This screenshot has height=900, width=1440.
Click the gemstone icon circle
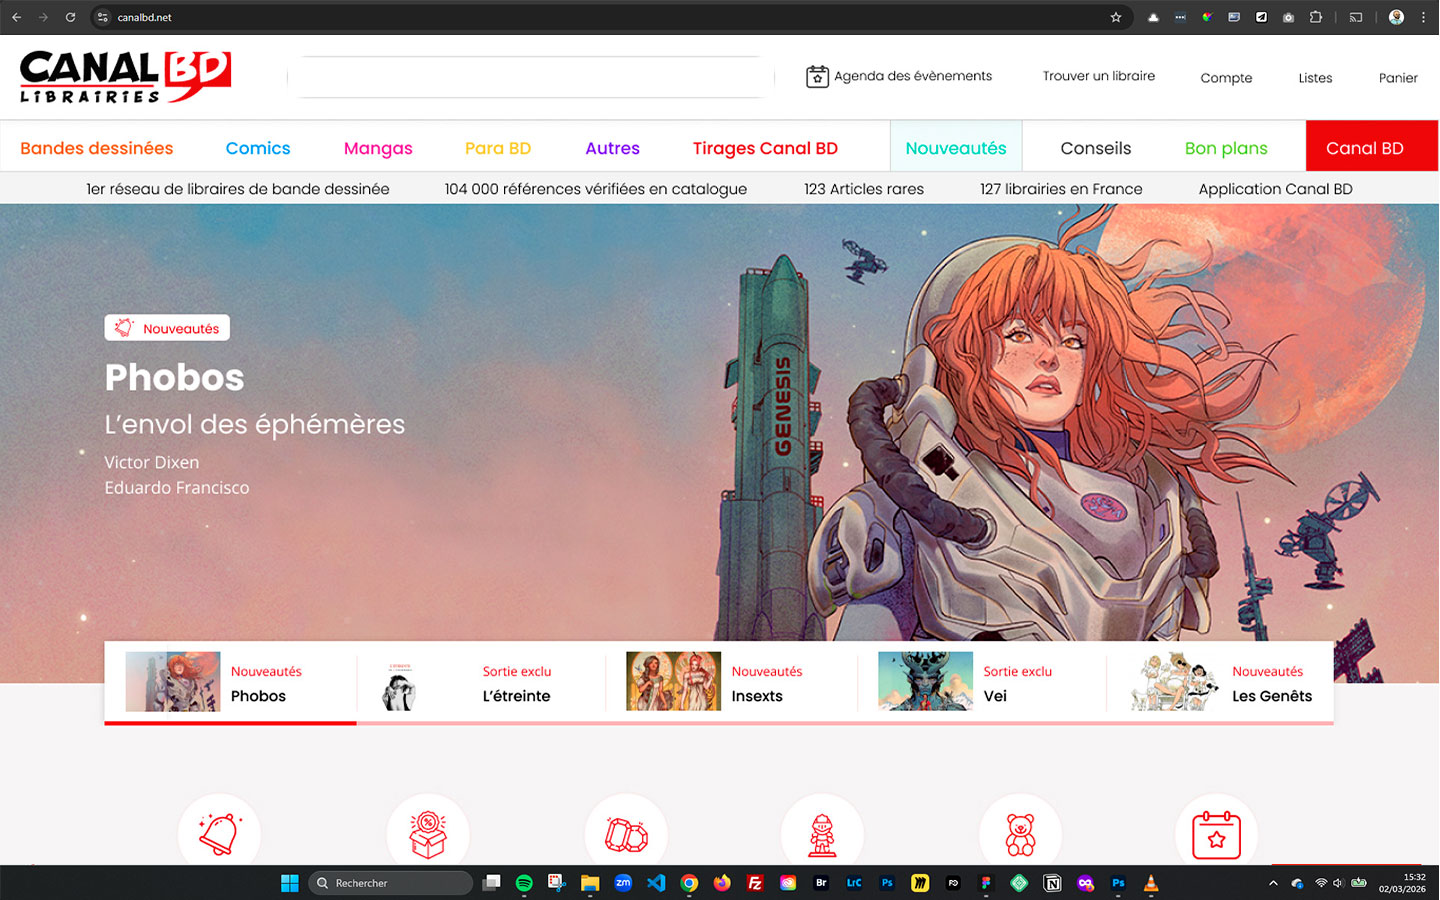626,833
